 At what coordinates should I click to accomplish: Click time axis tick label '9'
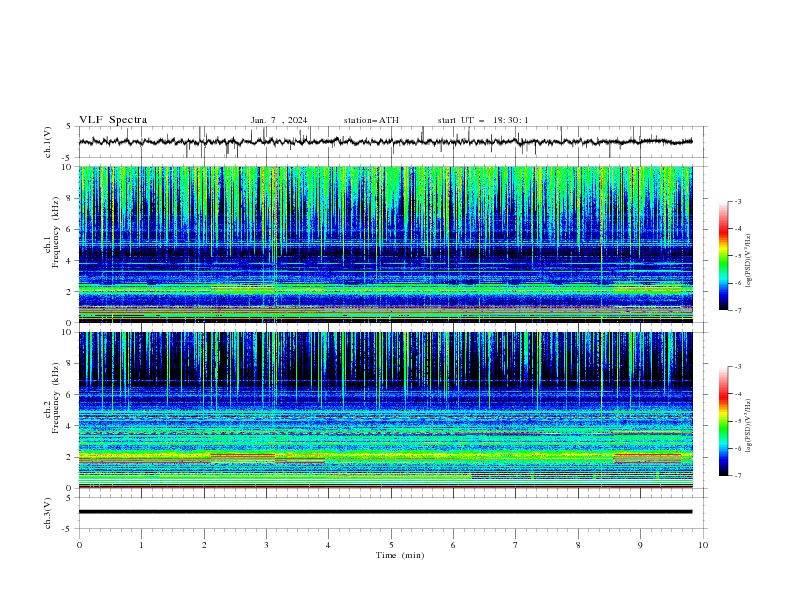coord(640,545)
